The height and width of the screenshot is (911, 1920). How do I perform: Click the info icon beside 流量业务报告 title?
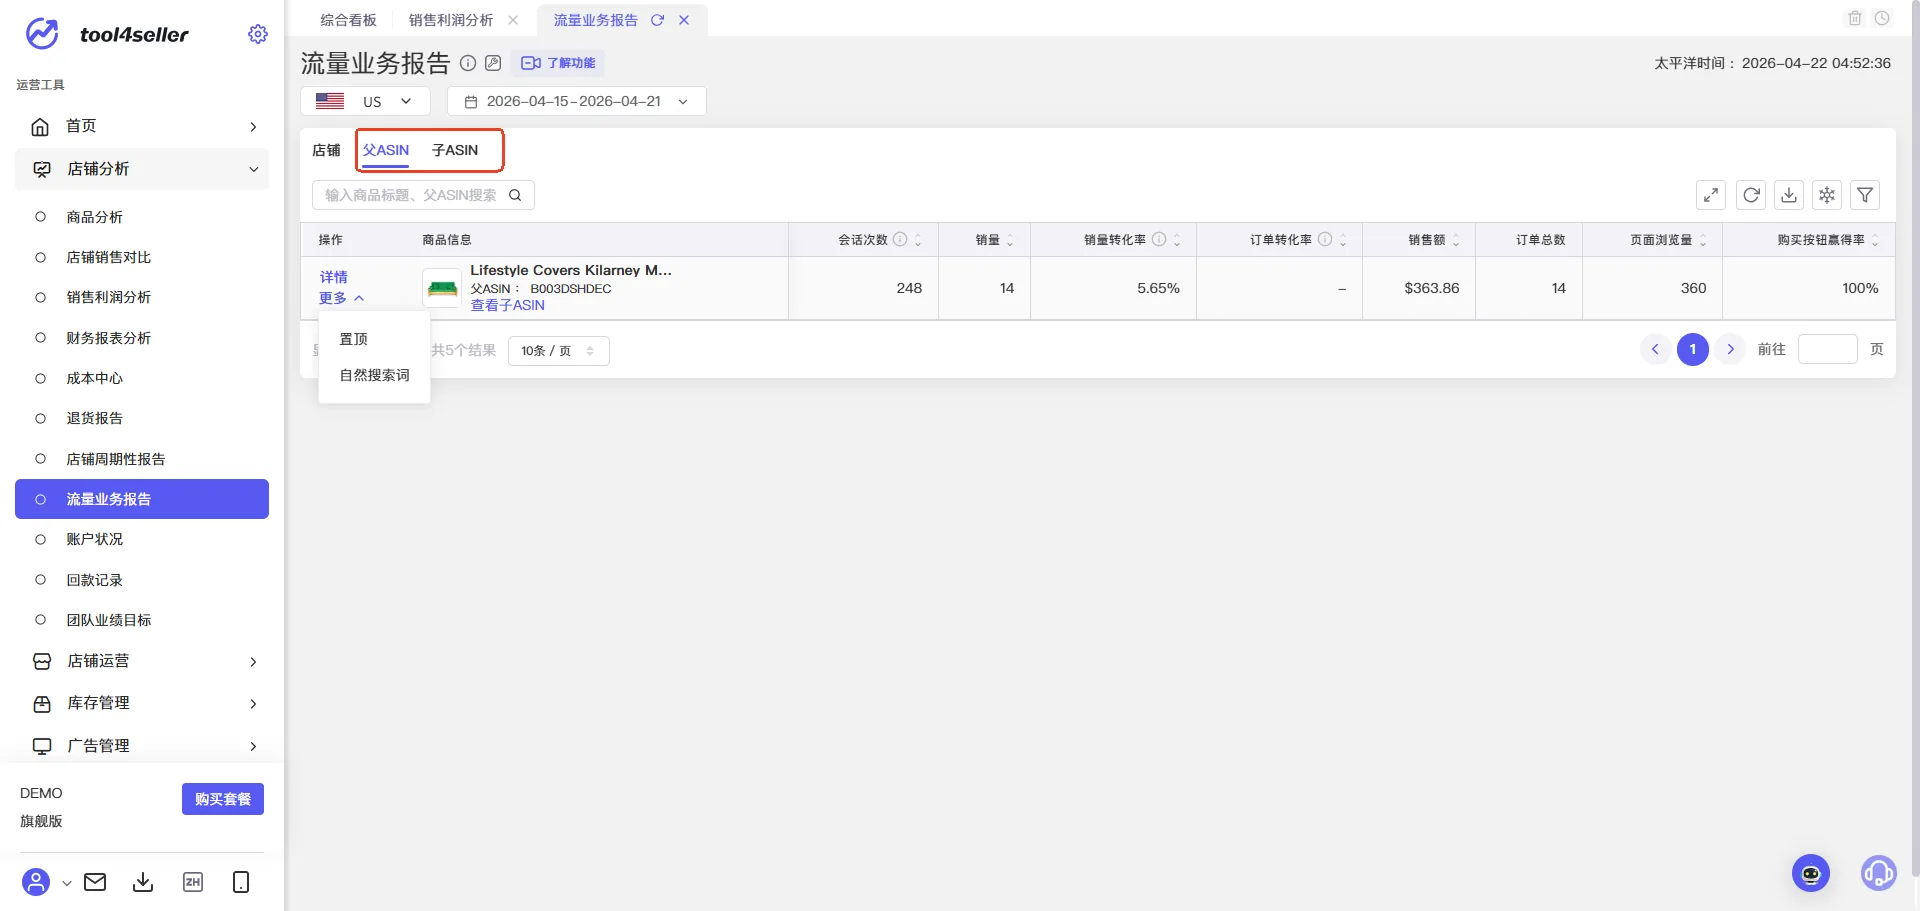(468, 63)
